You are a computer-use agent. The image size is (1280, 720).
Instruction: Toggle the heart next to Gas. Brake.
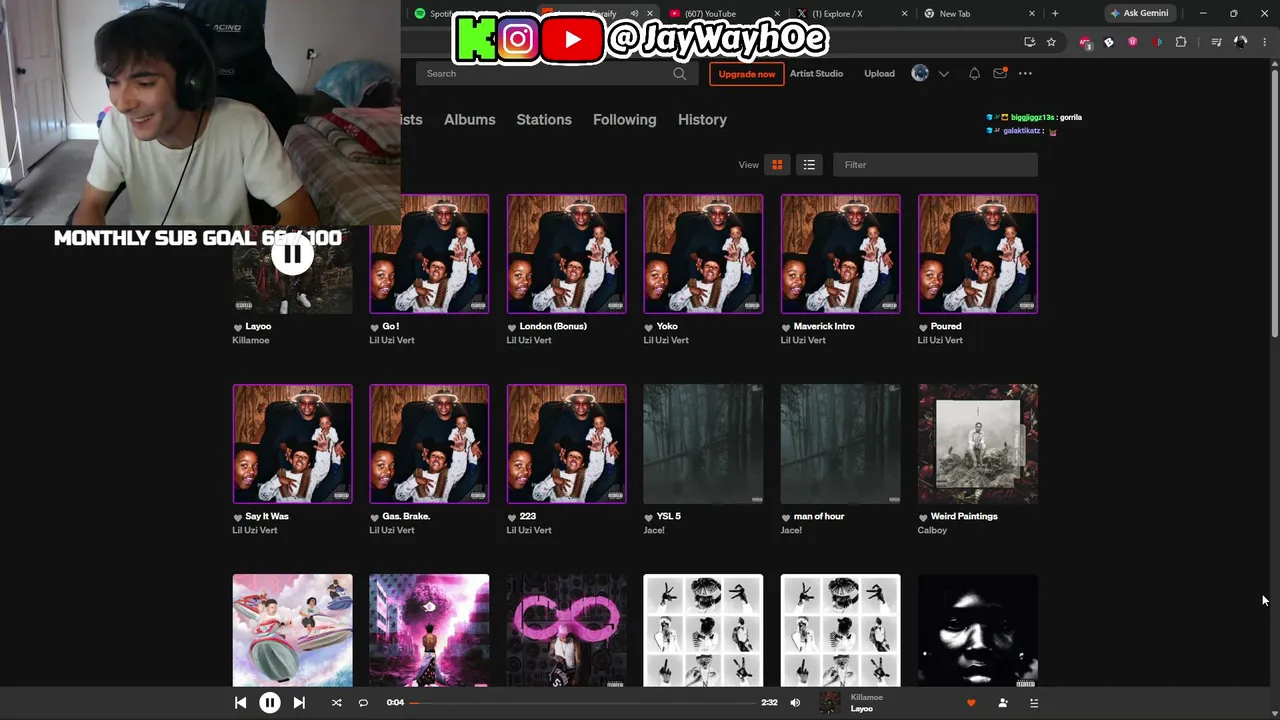click(375, 517)
